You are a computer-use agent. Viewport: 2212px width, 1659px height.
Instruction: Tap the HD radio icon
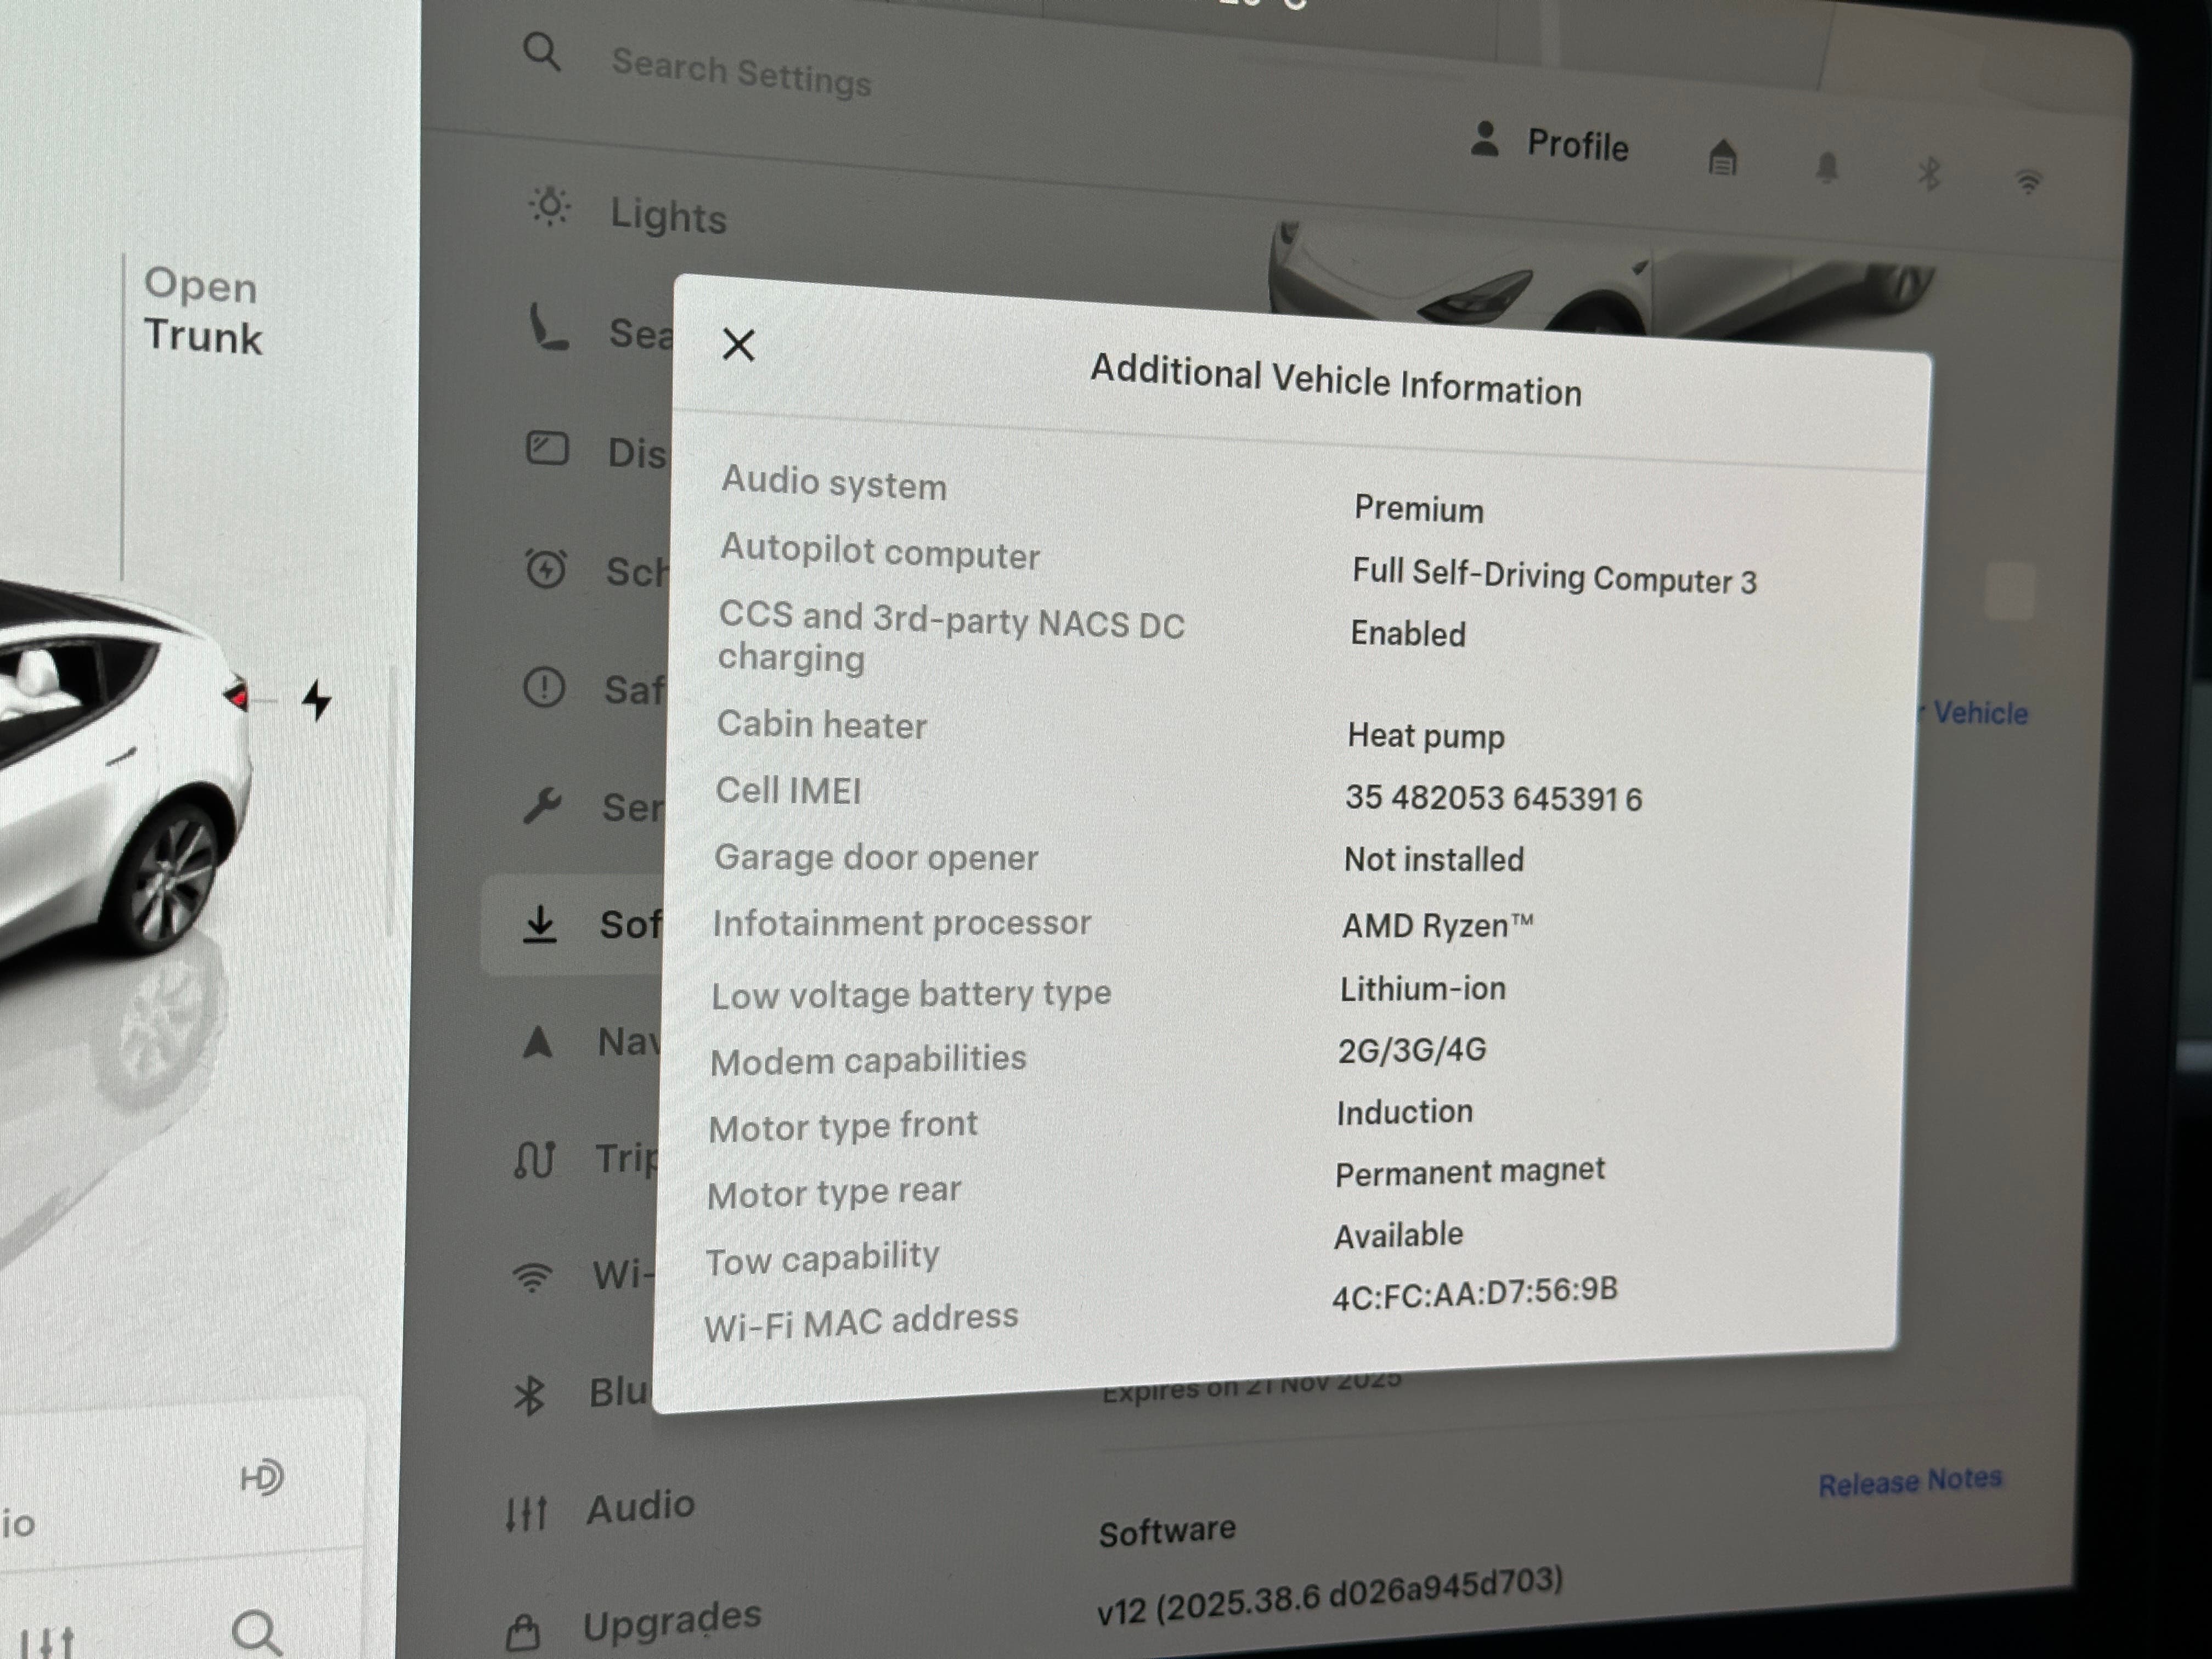(x=262, y=1477)
